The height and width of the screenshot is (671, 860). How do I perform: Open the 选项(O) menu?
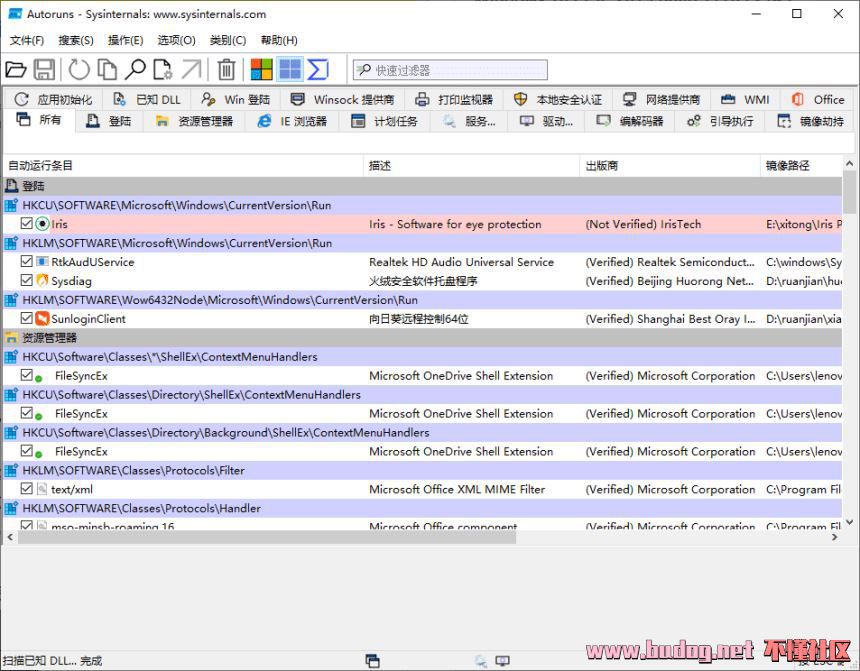click(x=176, y=40)
